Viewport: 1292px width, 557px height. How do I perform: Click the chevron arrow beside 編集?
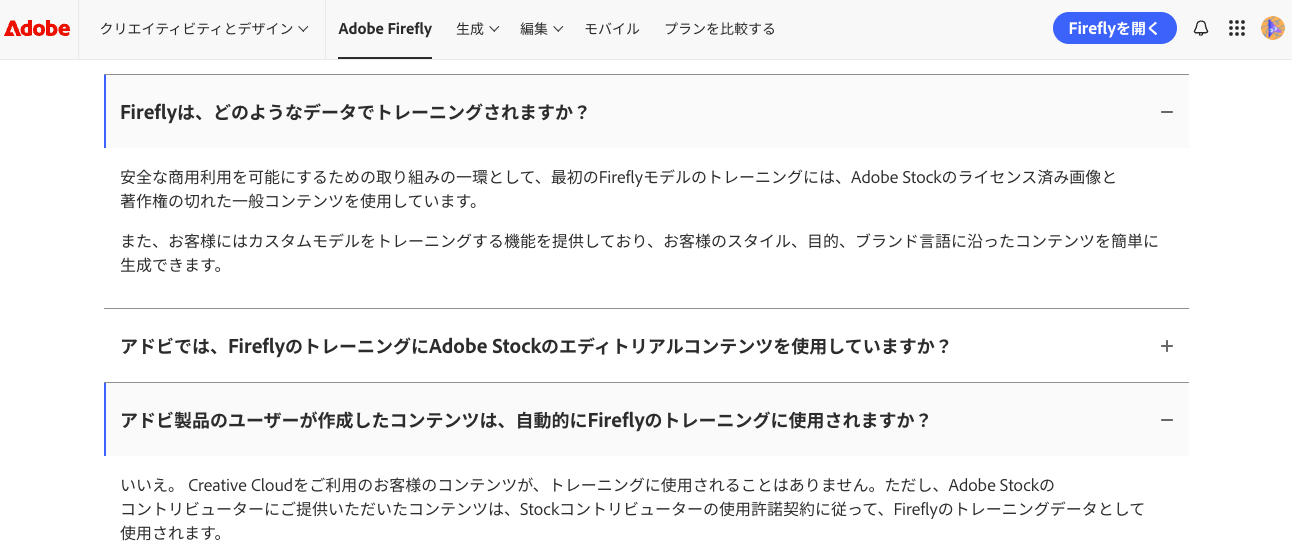[558, 29]
